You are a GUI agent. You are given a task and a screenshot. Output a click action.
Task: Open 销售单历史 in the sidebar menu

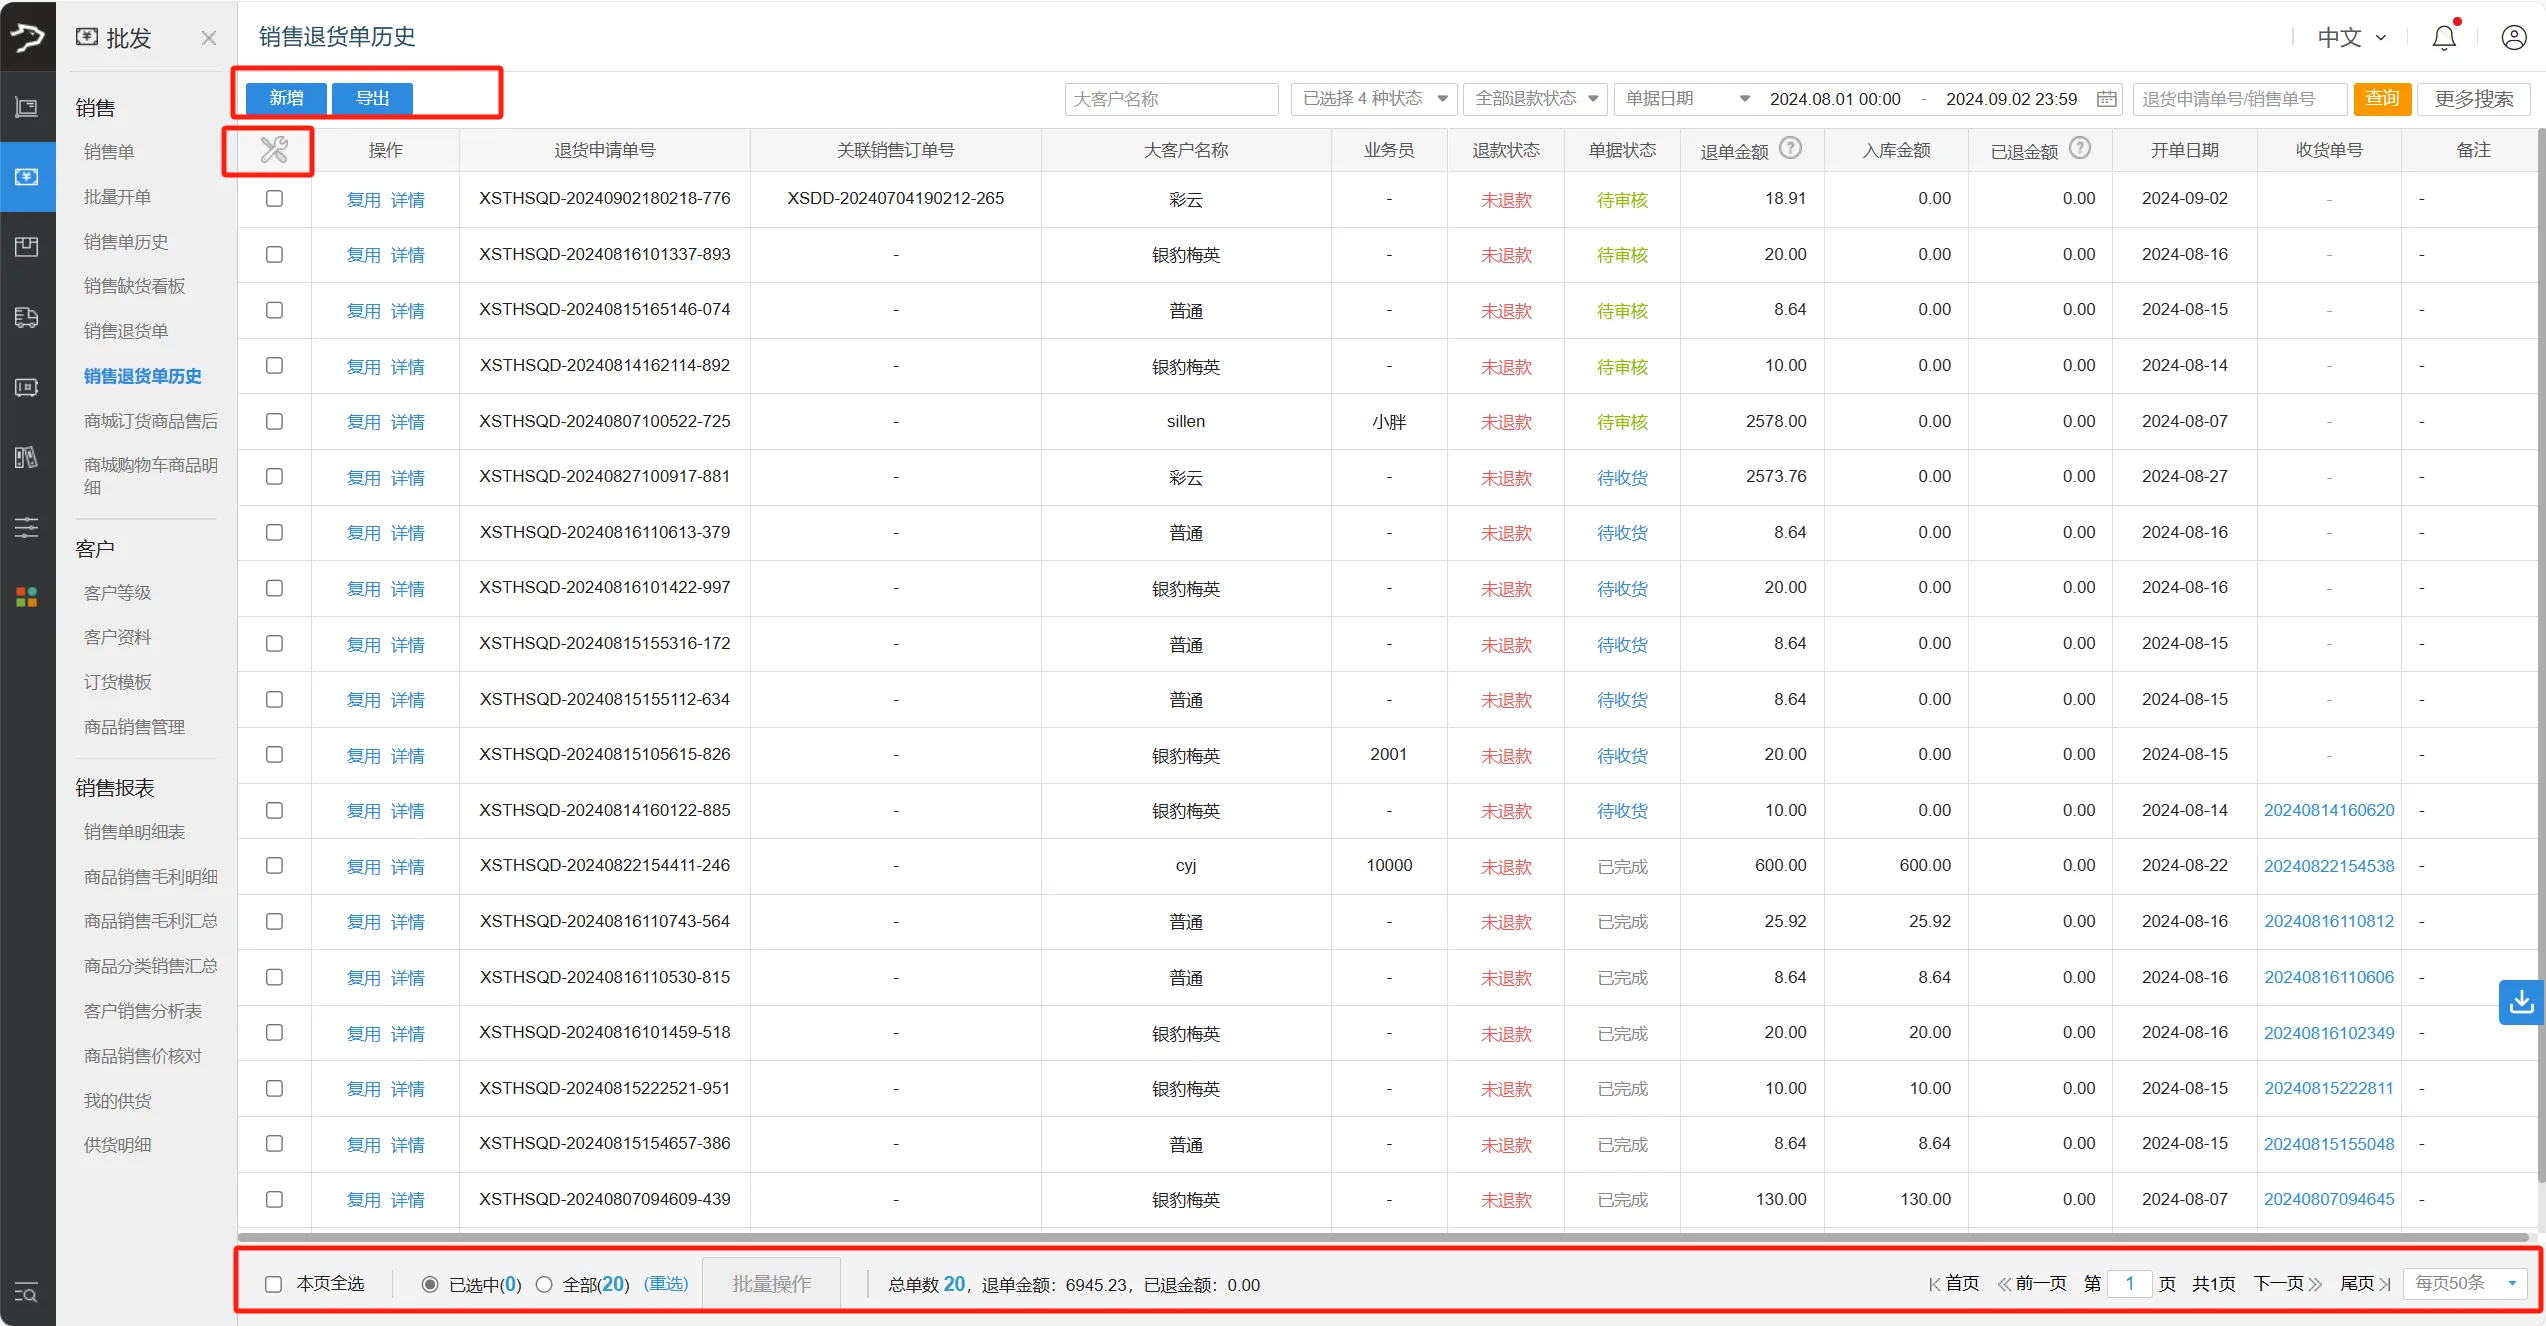click(x=126, y=242)
